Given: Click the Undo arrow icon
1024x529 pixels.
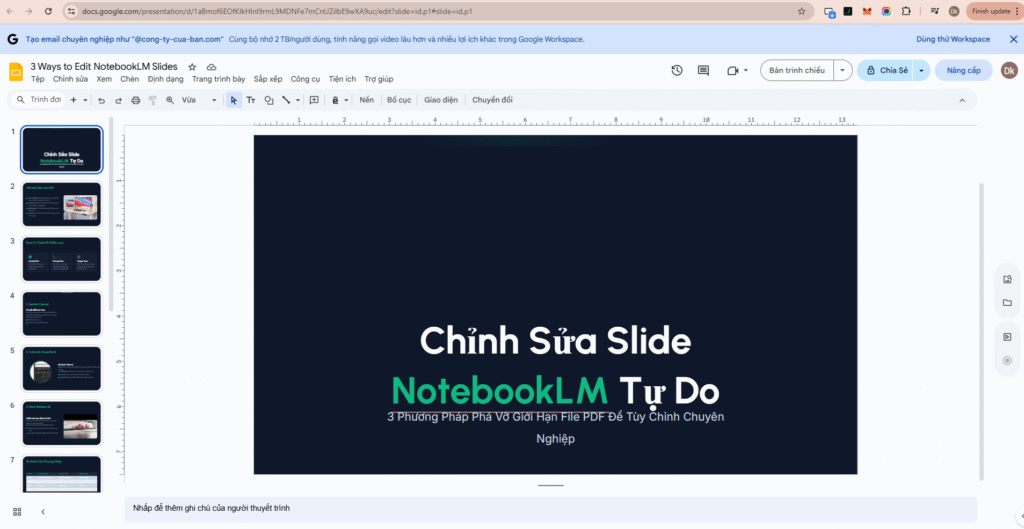Looking at the screenshot, I should point(101,100).
